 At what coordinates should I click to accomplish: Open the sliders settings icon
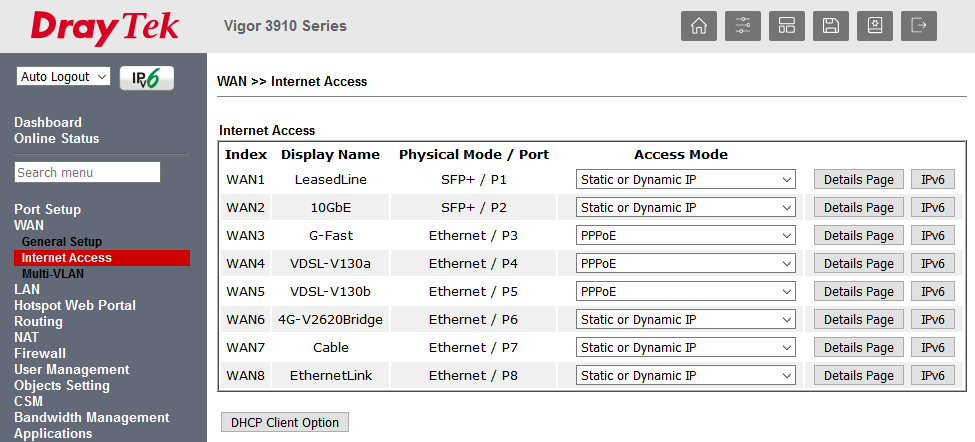pos(743,26)
